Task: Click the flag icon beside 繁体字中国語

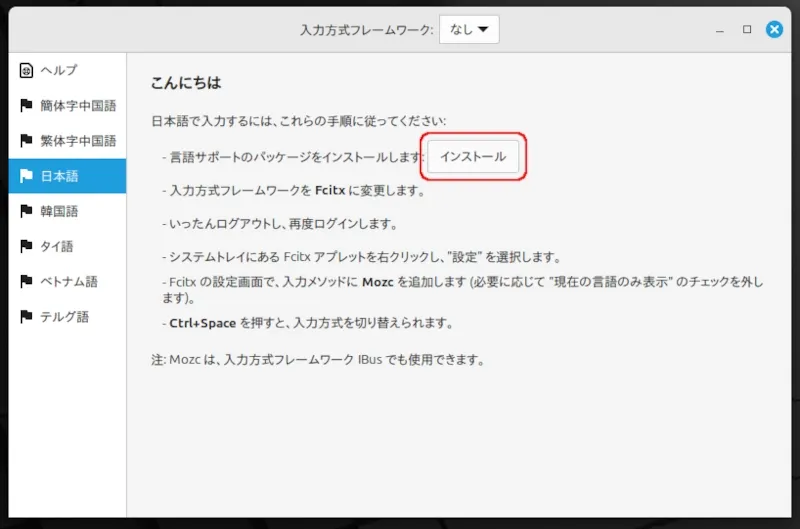Action: click(26, 141)
